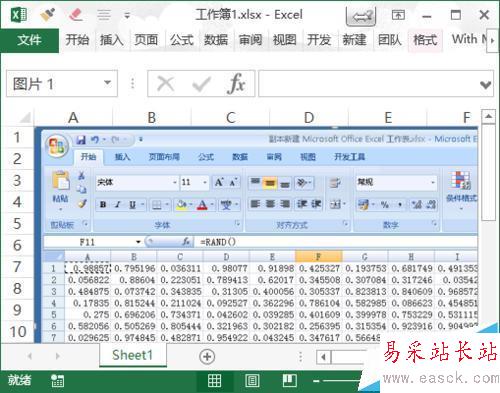Click the zoom out minus button
Viewport: 500px width, 393px height.
[316, 381]
